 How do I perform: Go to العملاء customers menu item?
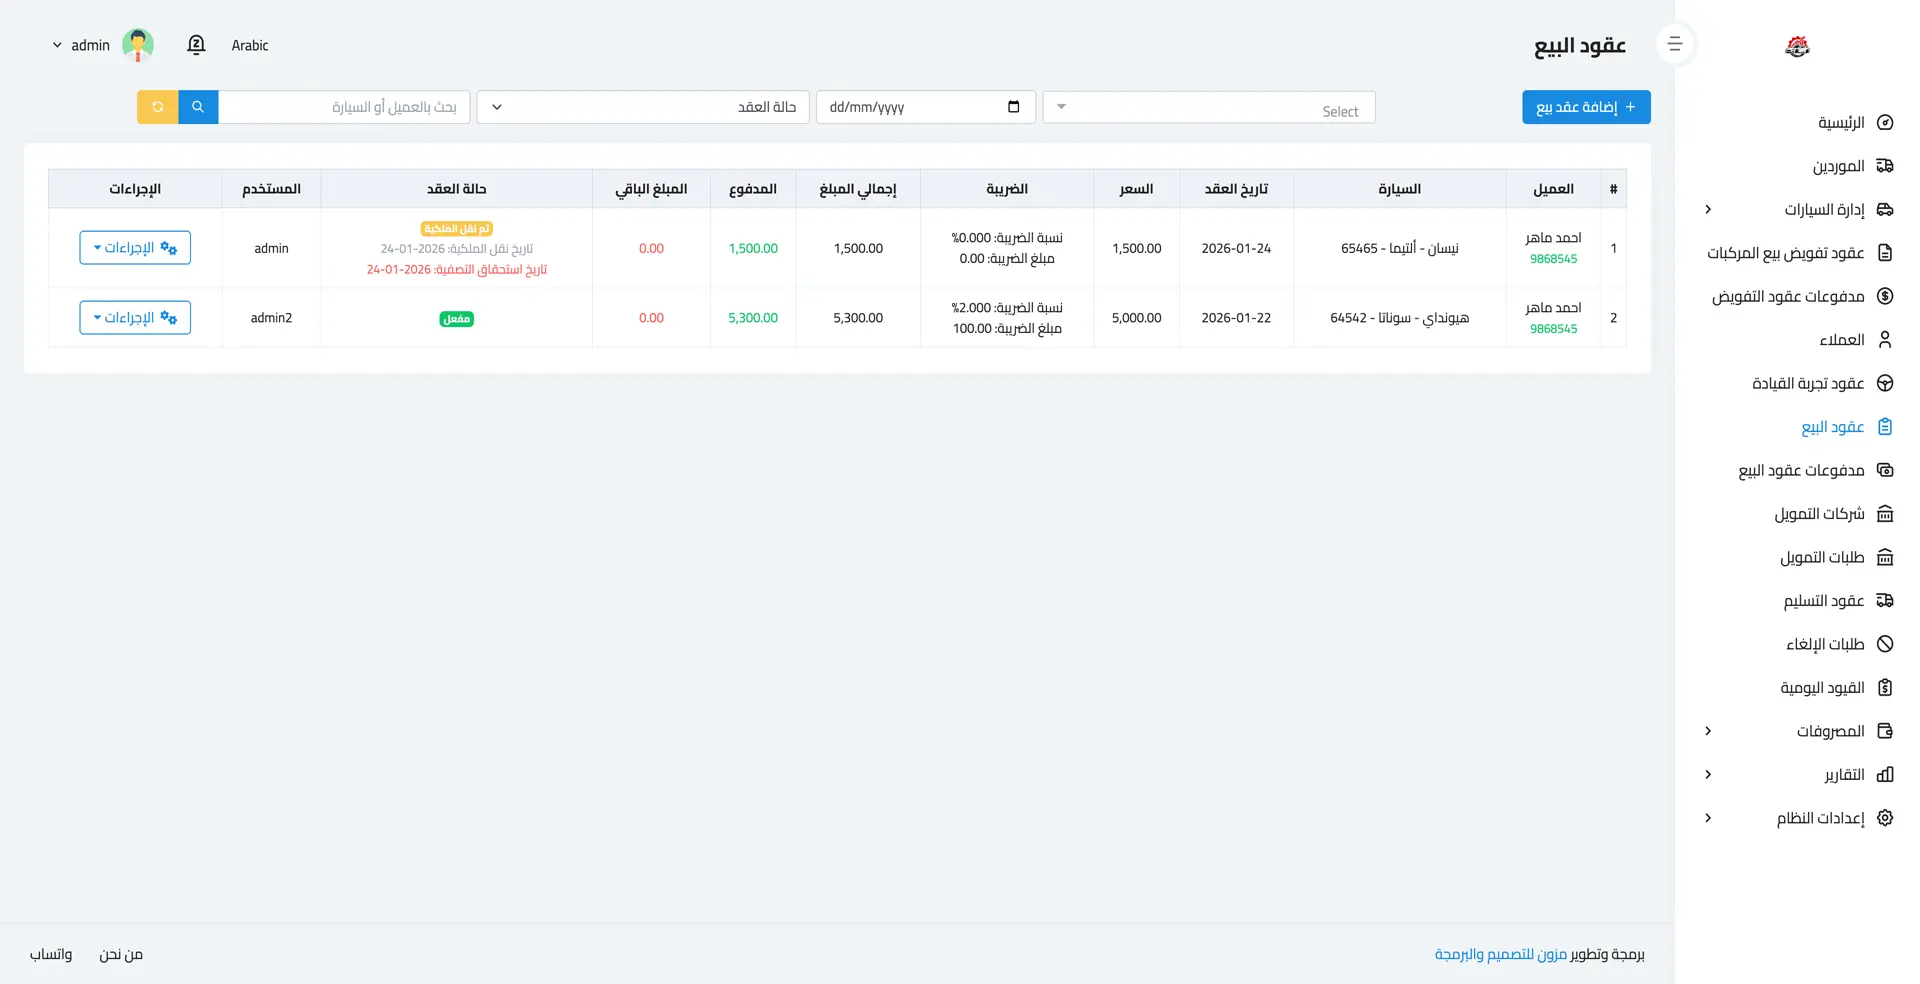click(x=1841, y=340)
